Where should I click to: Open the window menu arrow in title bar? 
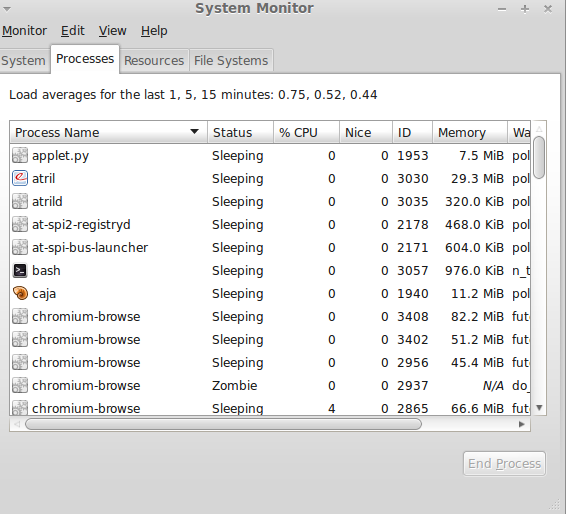pyautogui.click(x=7, y=9)
